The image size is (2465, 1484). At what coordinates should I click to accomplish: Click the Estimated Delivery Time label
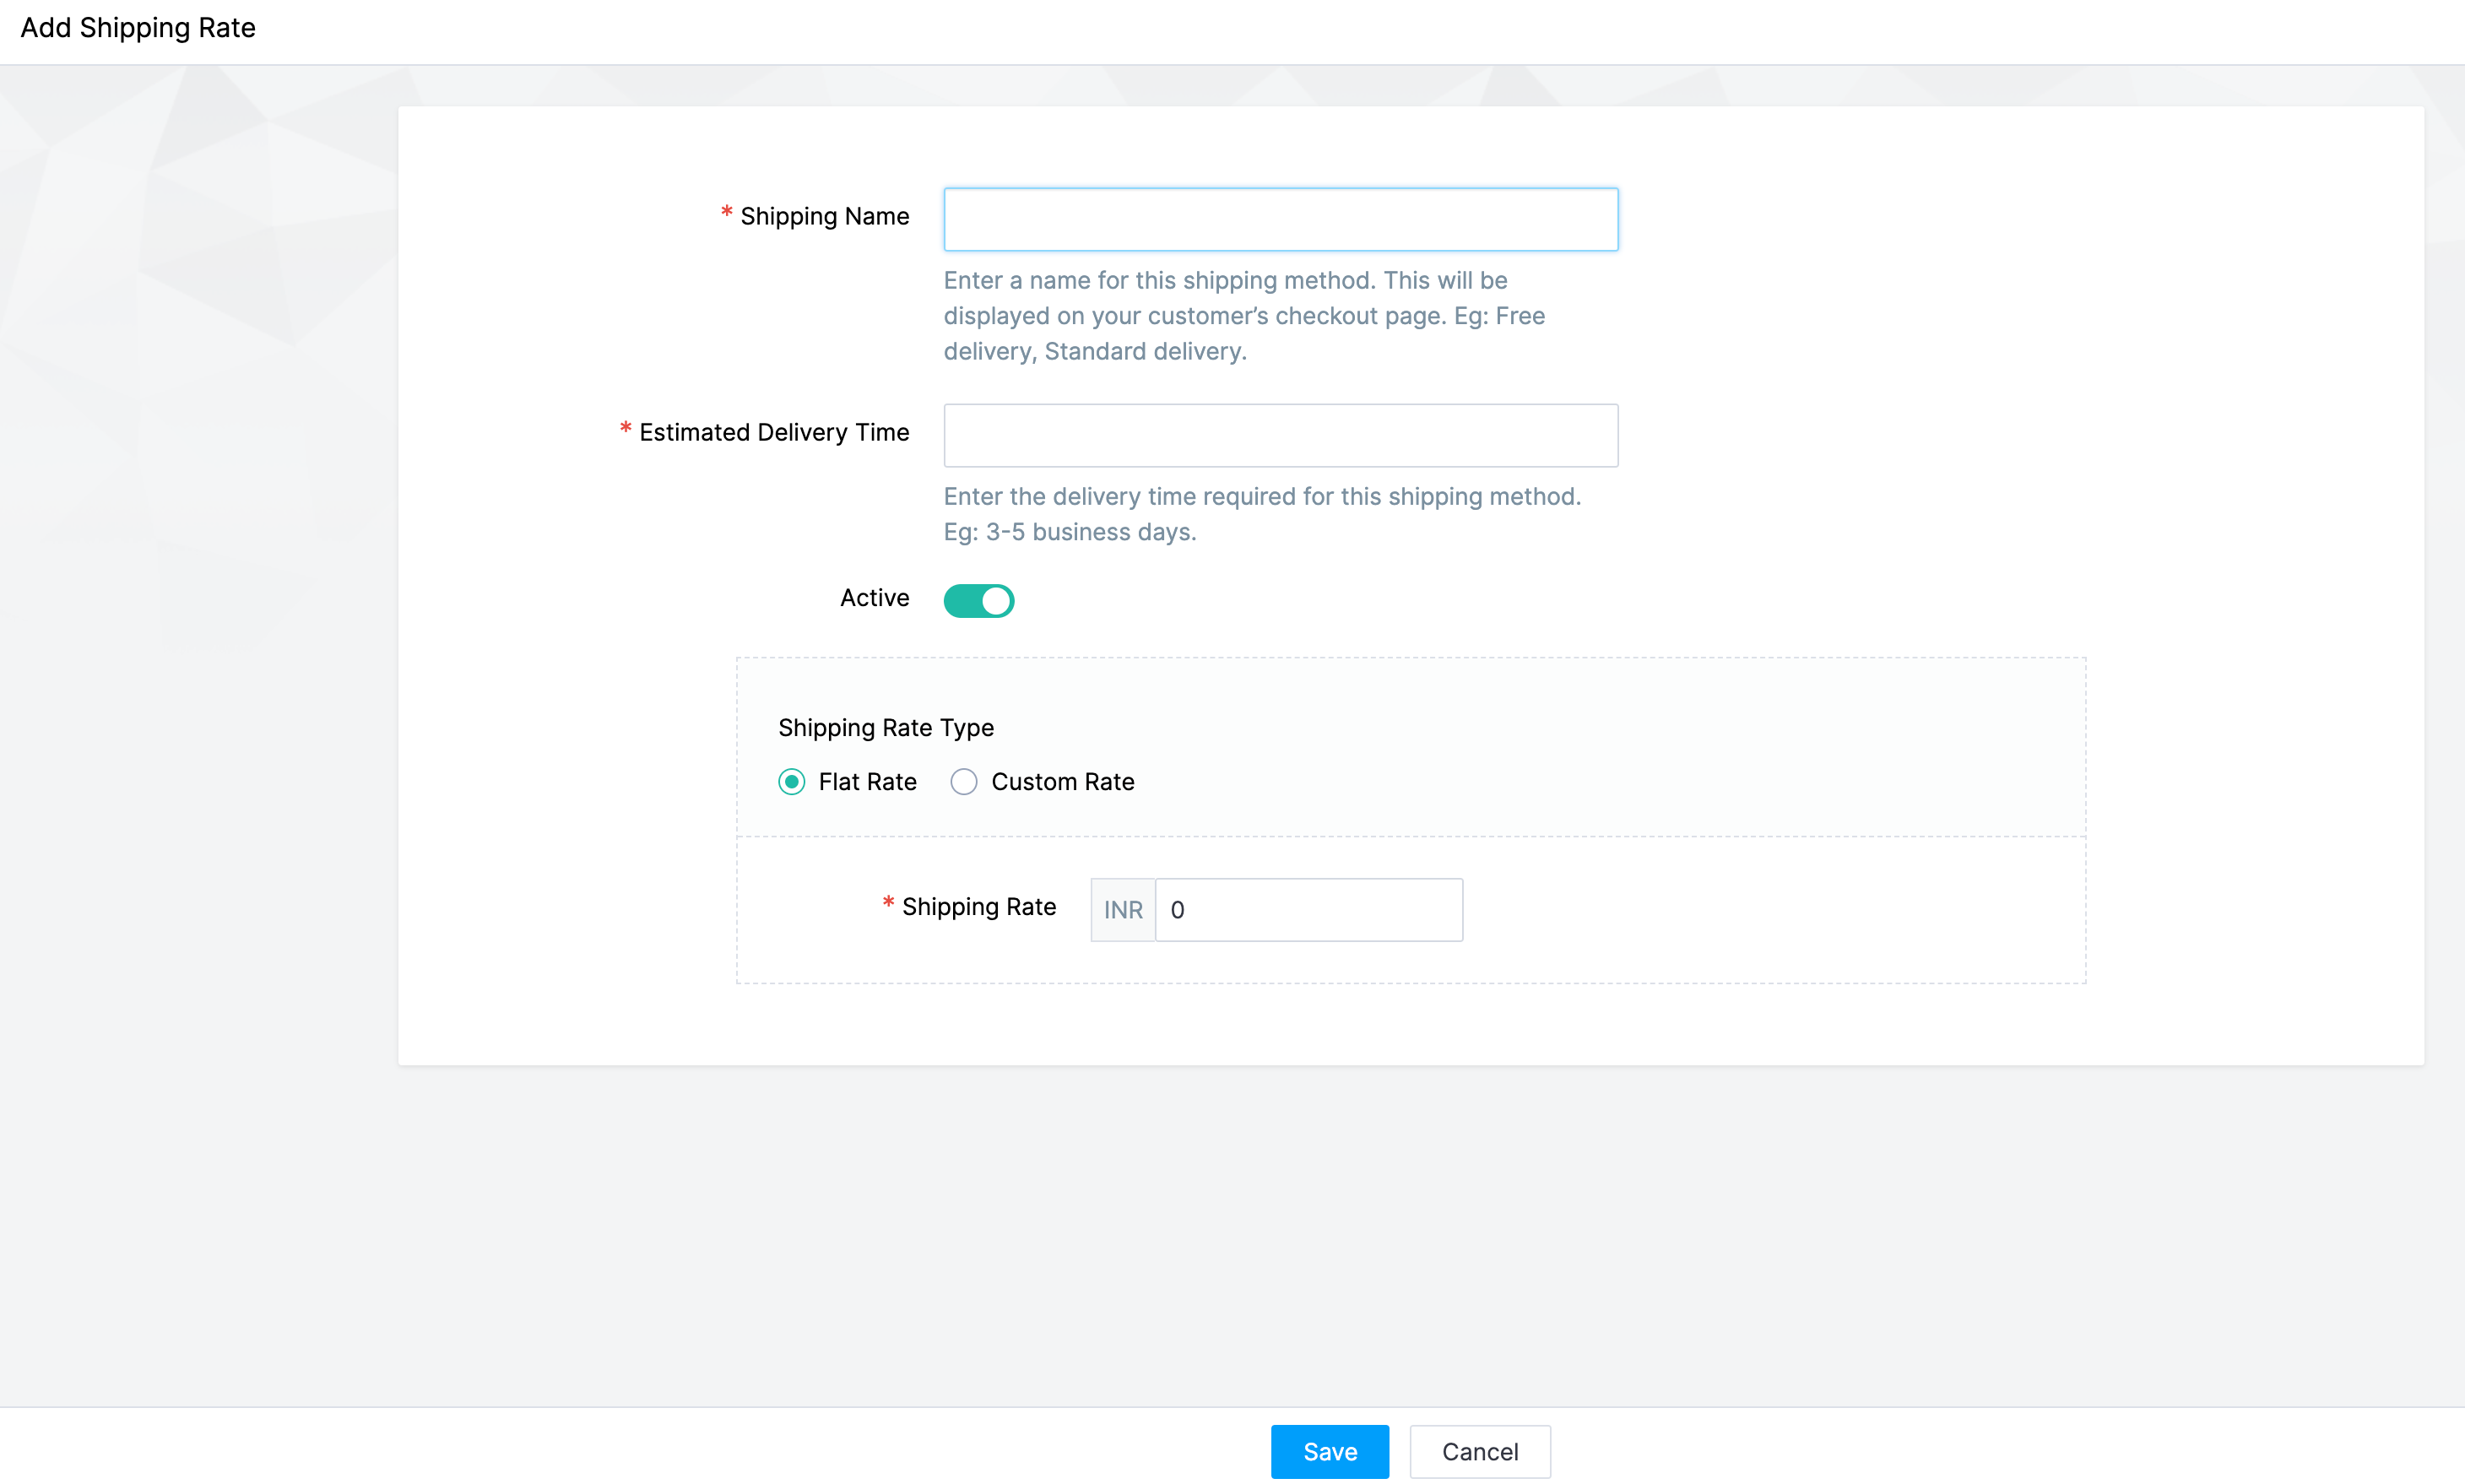click(773, 432)
